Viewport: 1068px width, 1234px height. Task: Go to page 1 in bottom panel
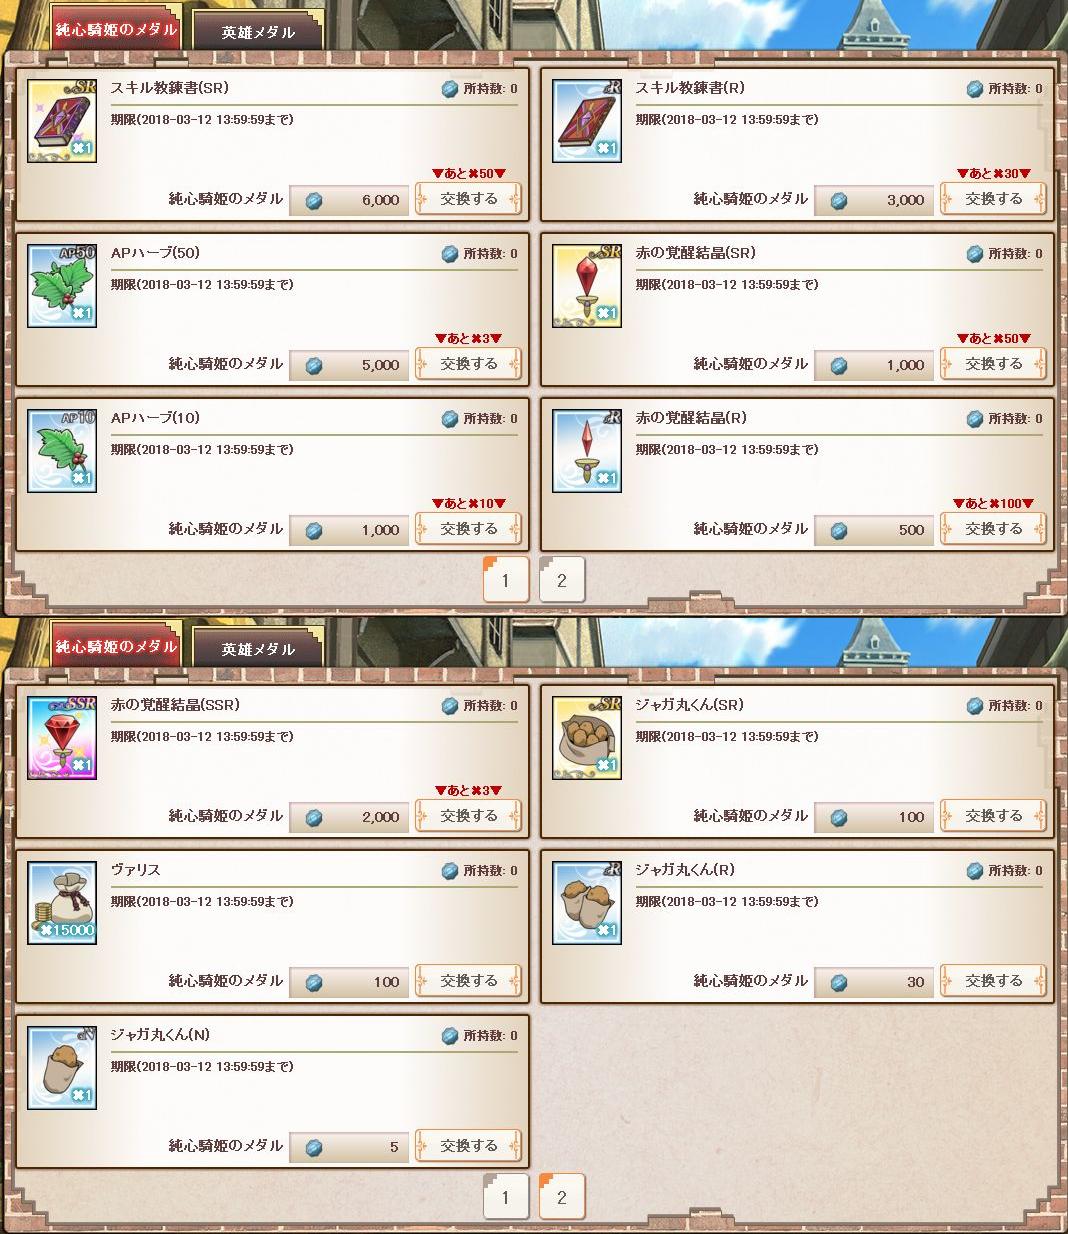pyautogui.click(x=506, y=1197)
